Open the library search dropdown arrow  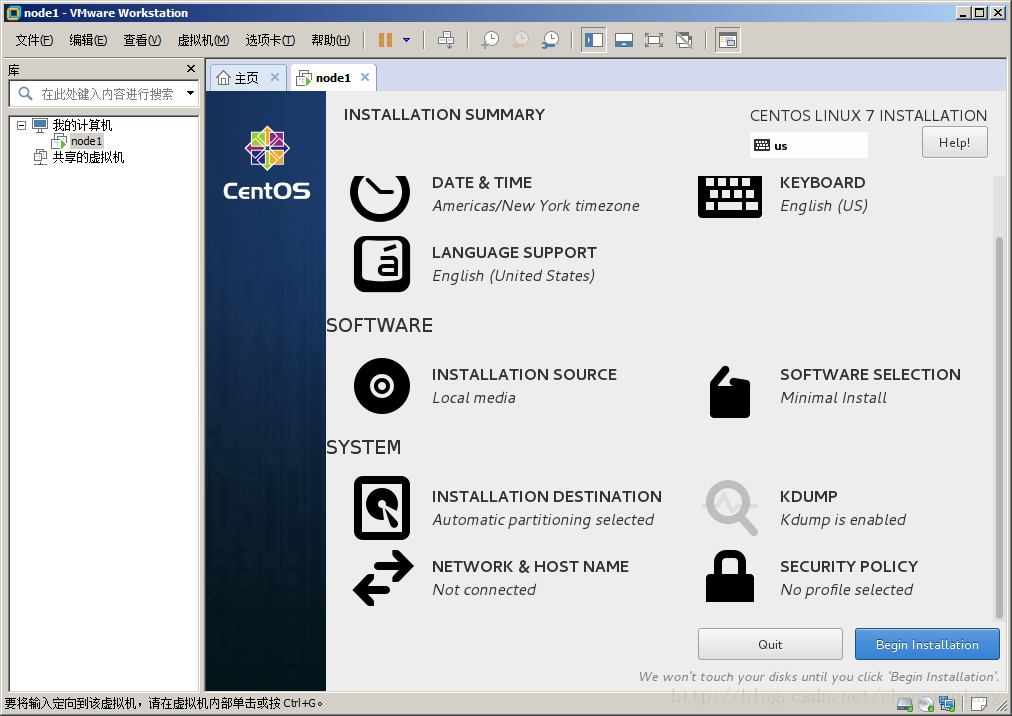click(x=190, y=93)
